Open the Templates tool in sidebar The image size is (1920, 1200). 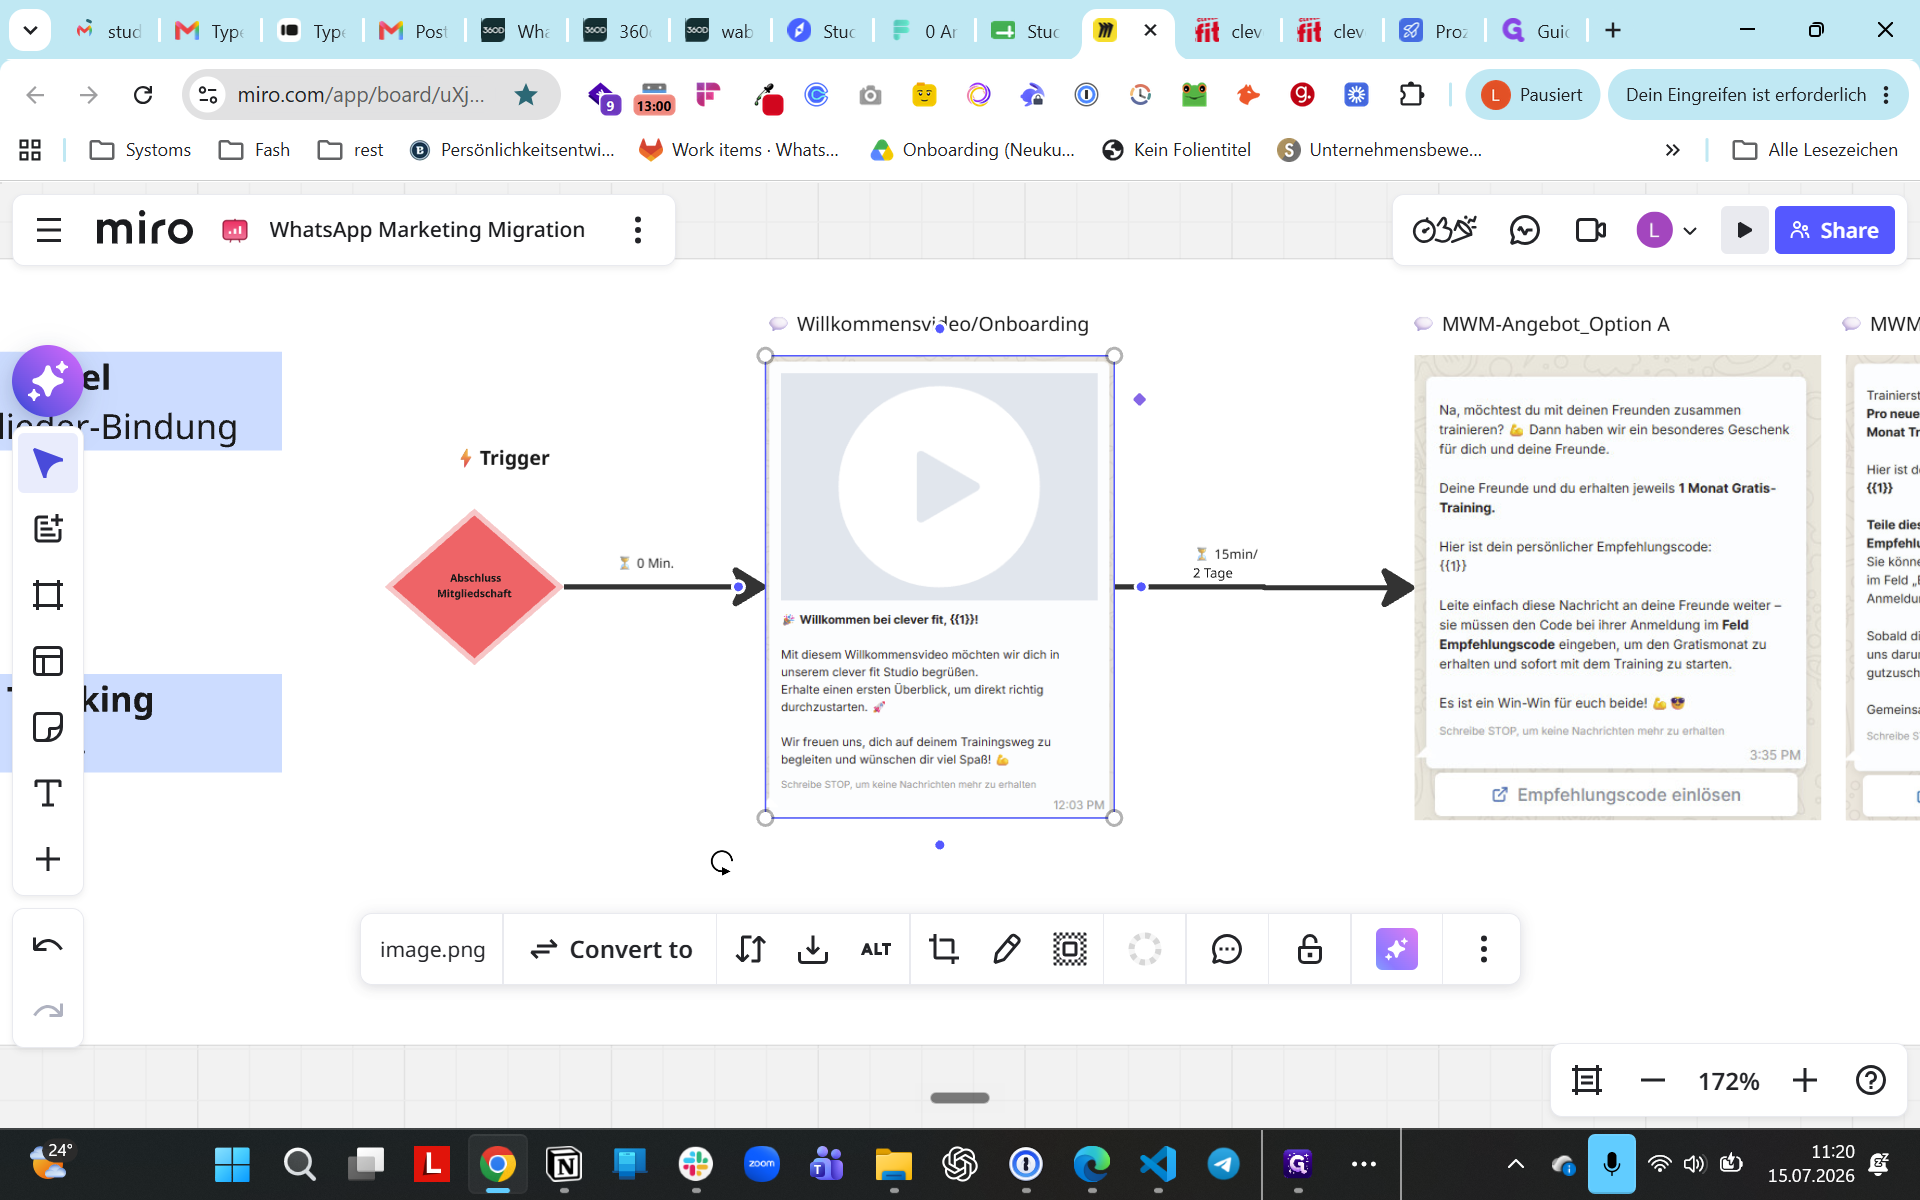[x=48, y=661]
